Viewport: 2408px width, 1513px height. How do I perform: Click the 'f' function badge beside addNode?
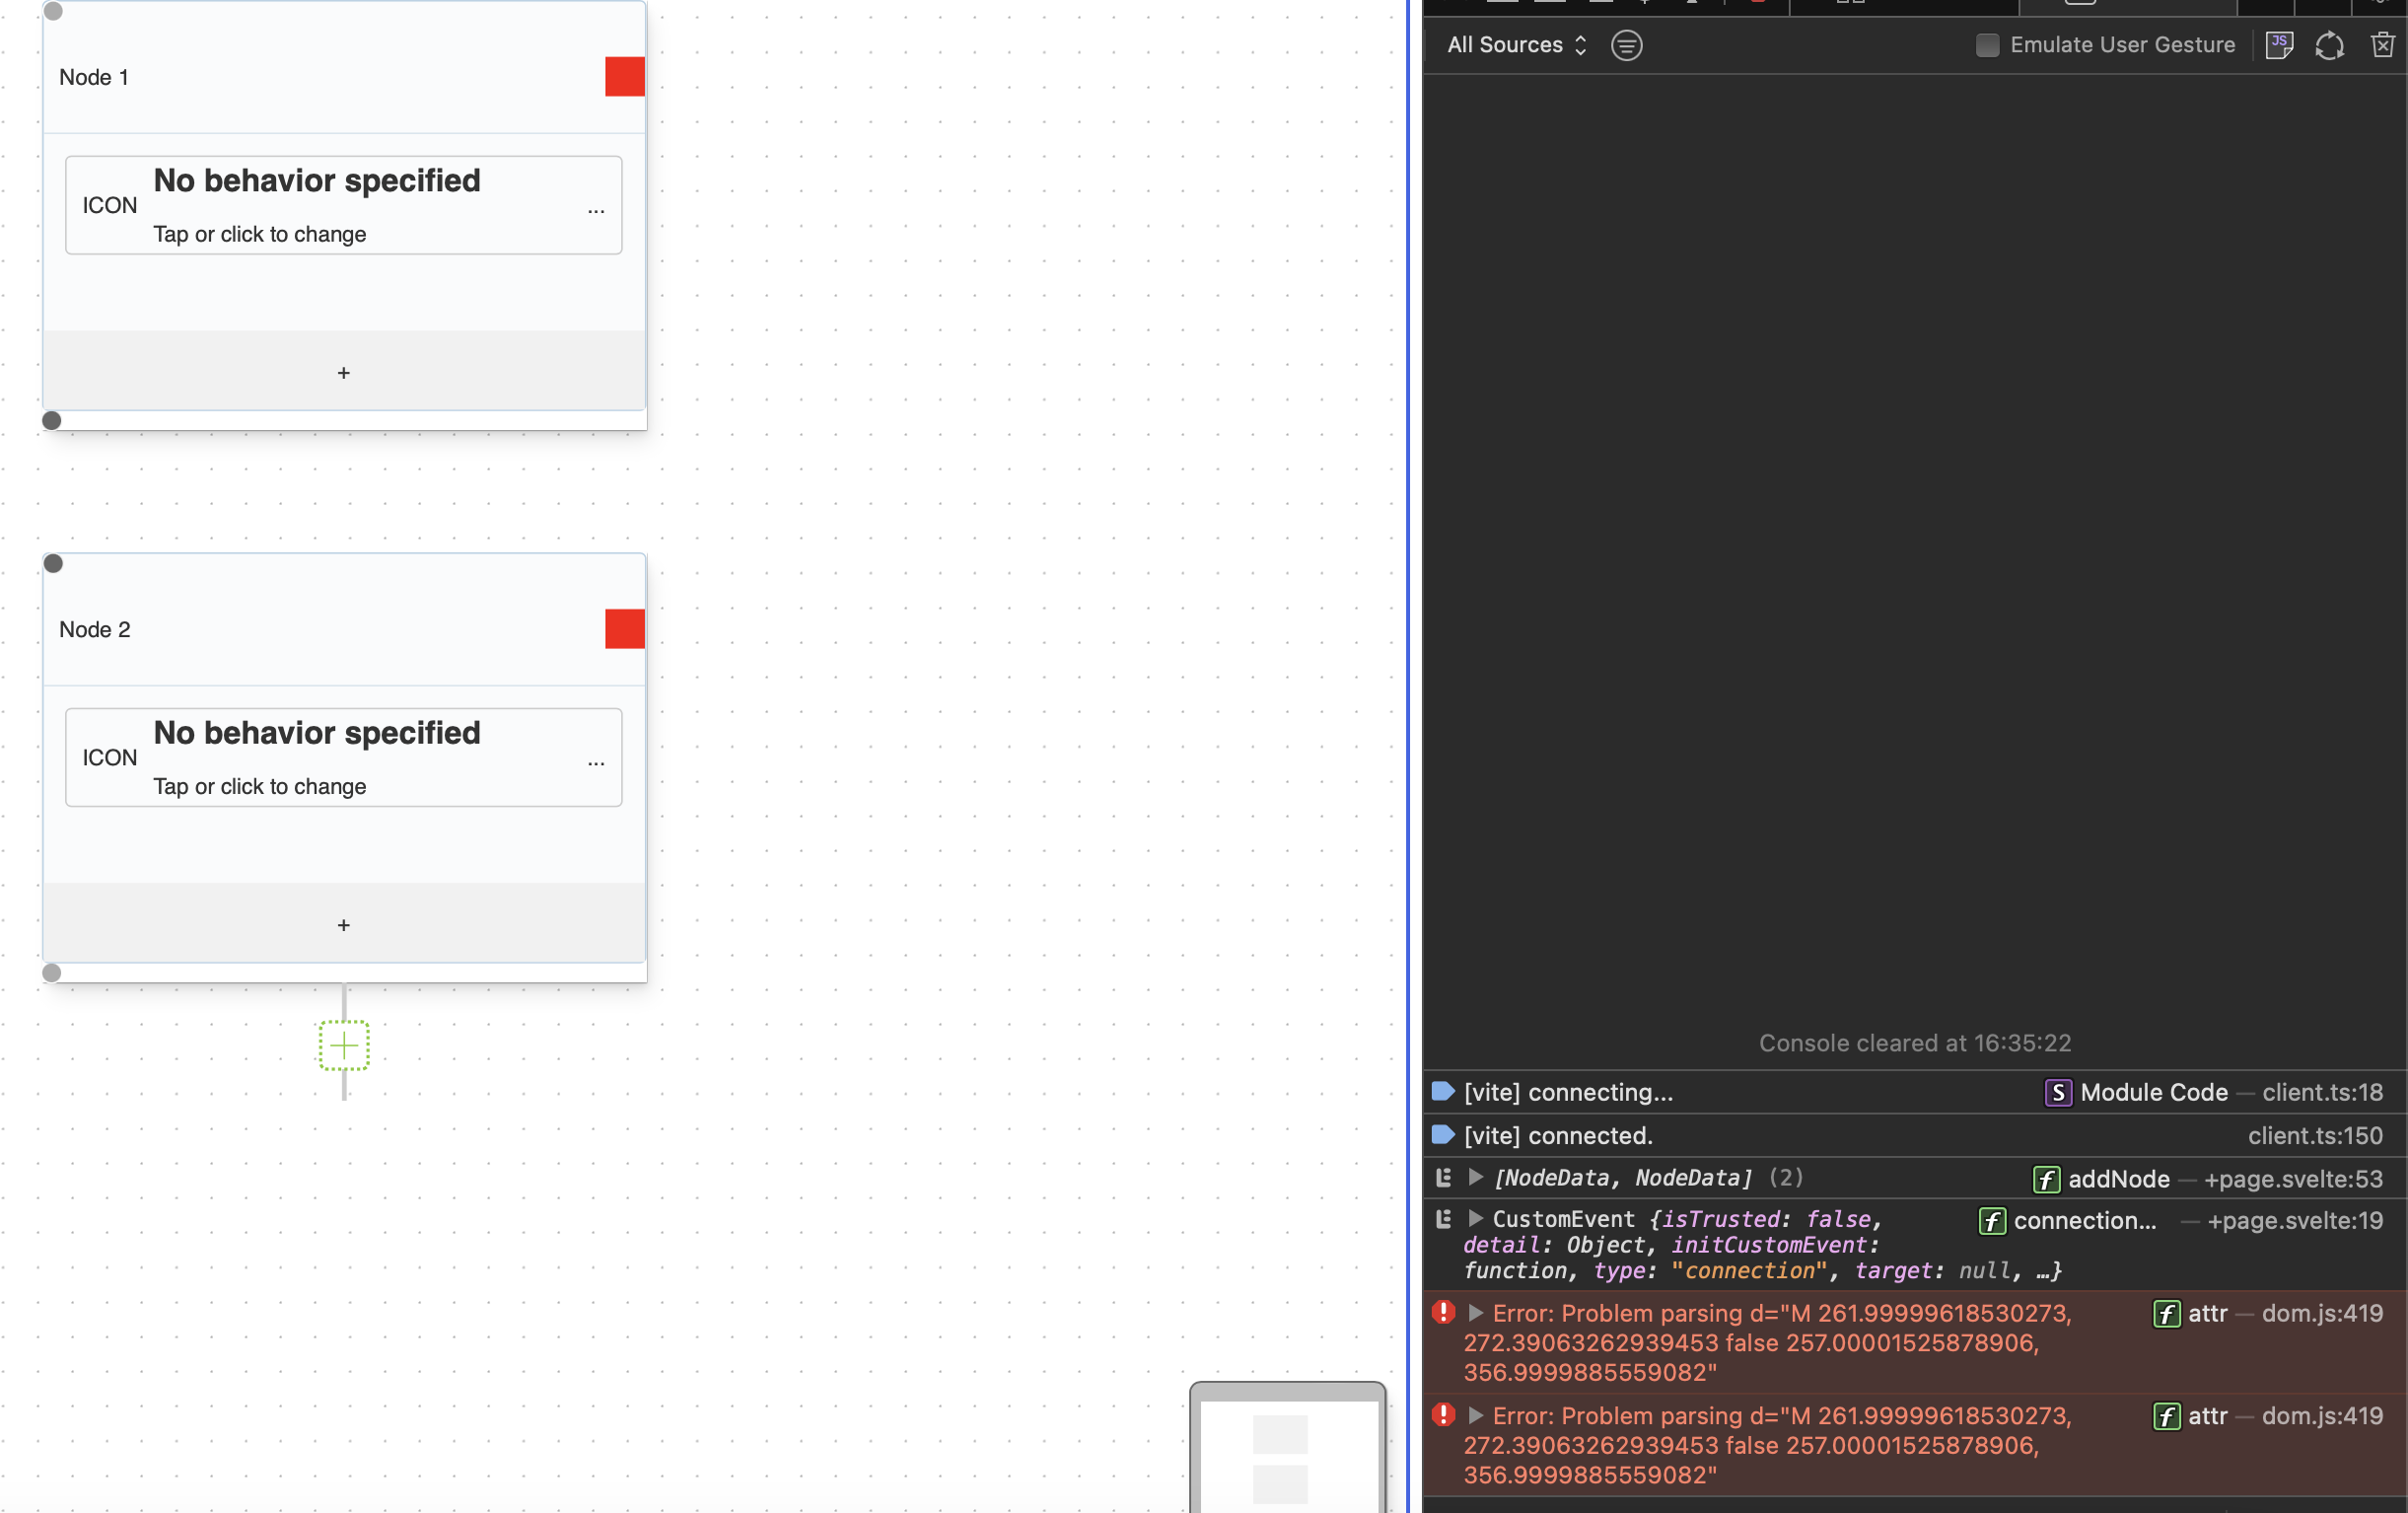2047,1180
